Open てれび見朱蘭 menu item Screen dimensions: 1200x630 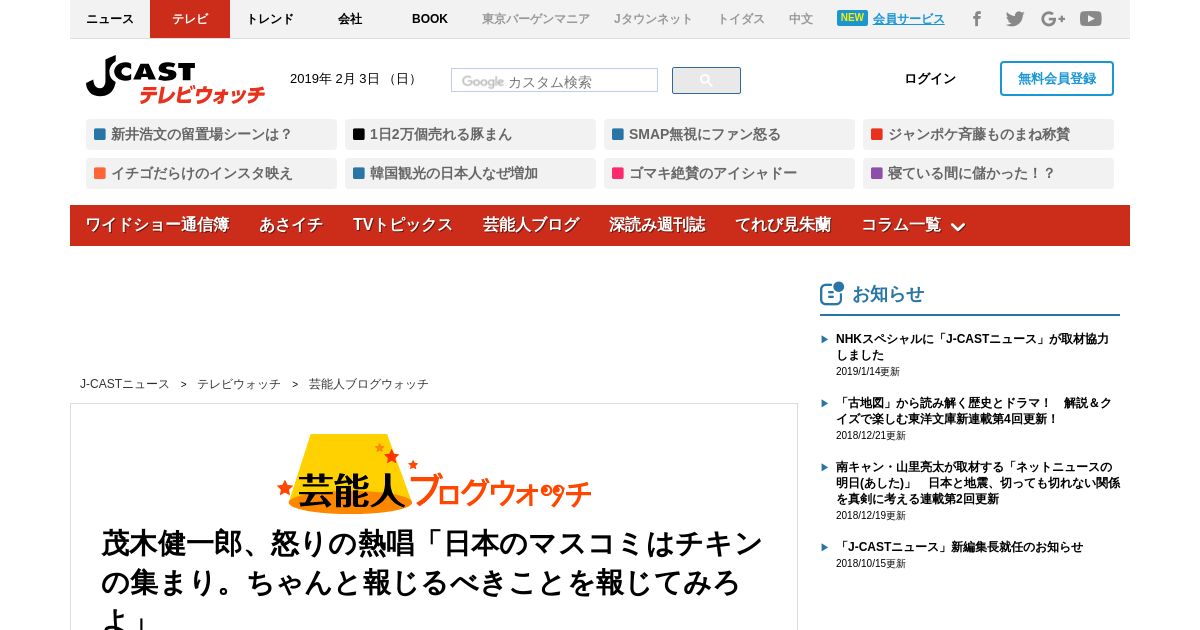click(x=783, y=225)
